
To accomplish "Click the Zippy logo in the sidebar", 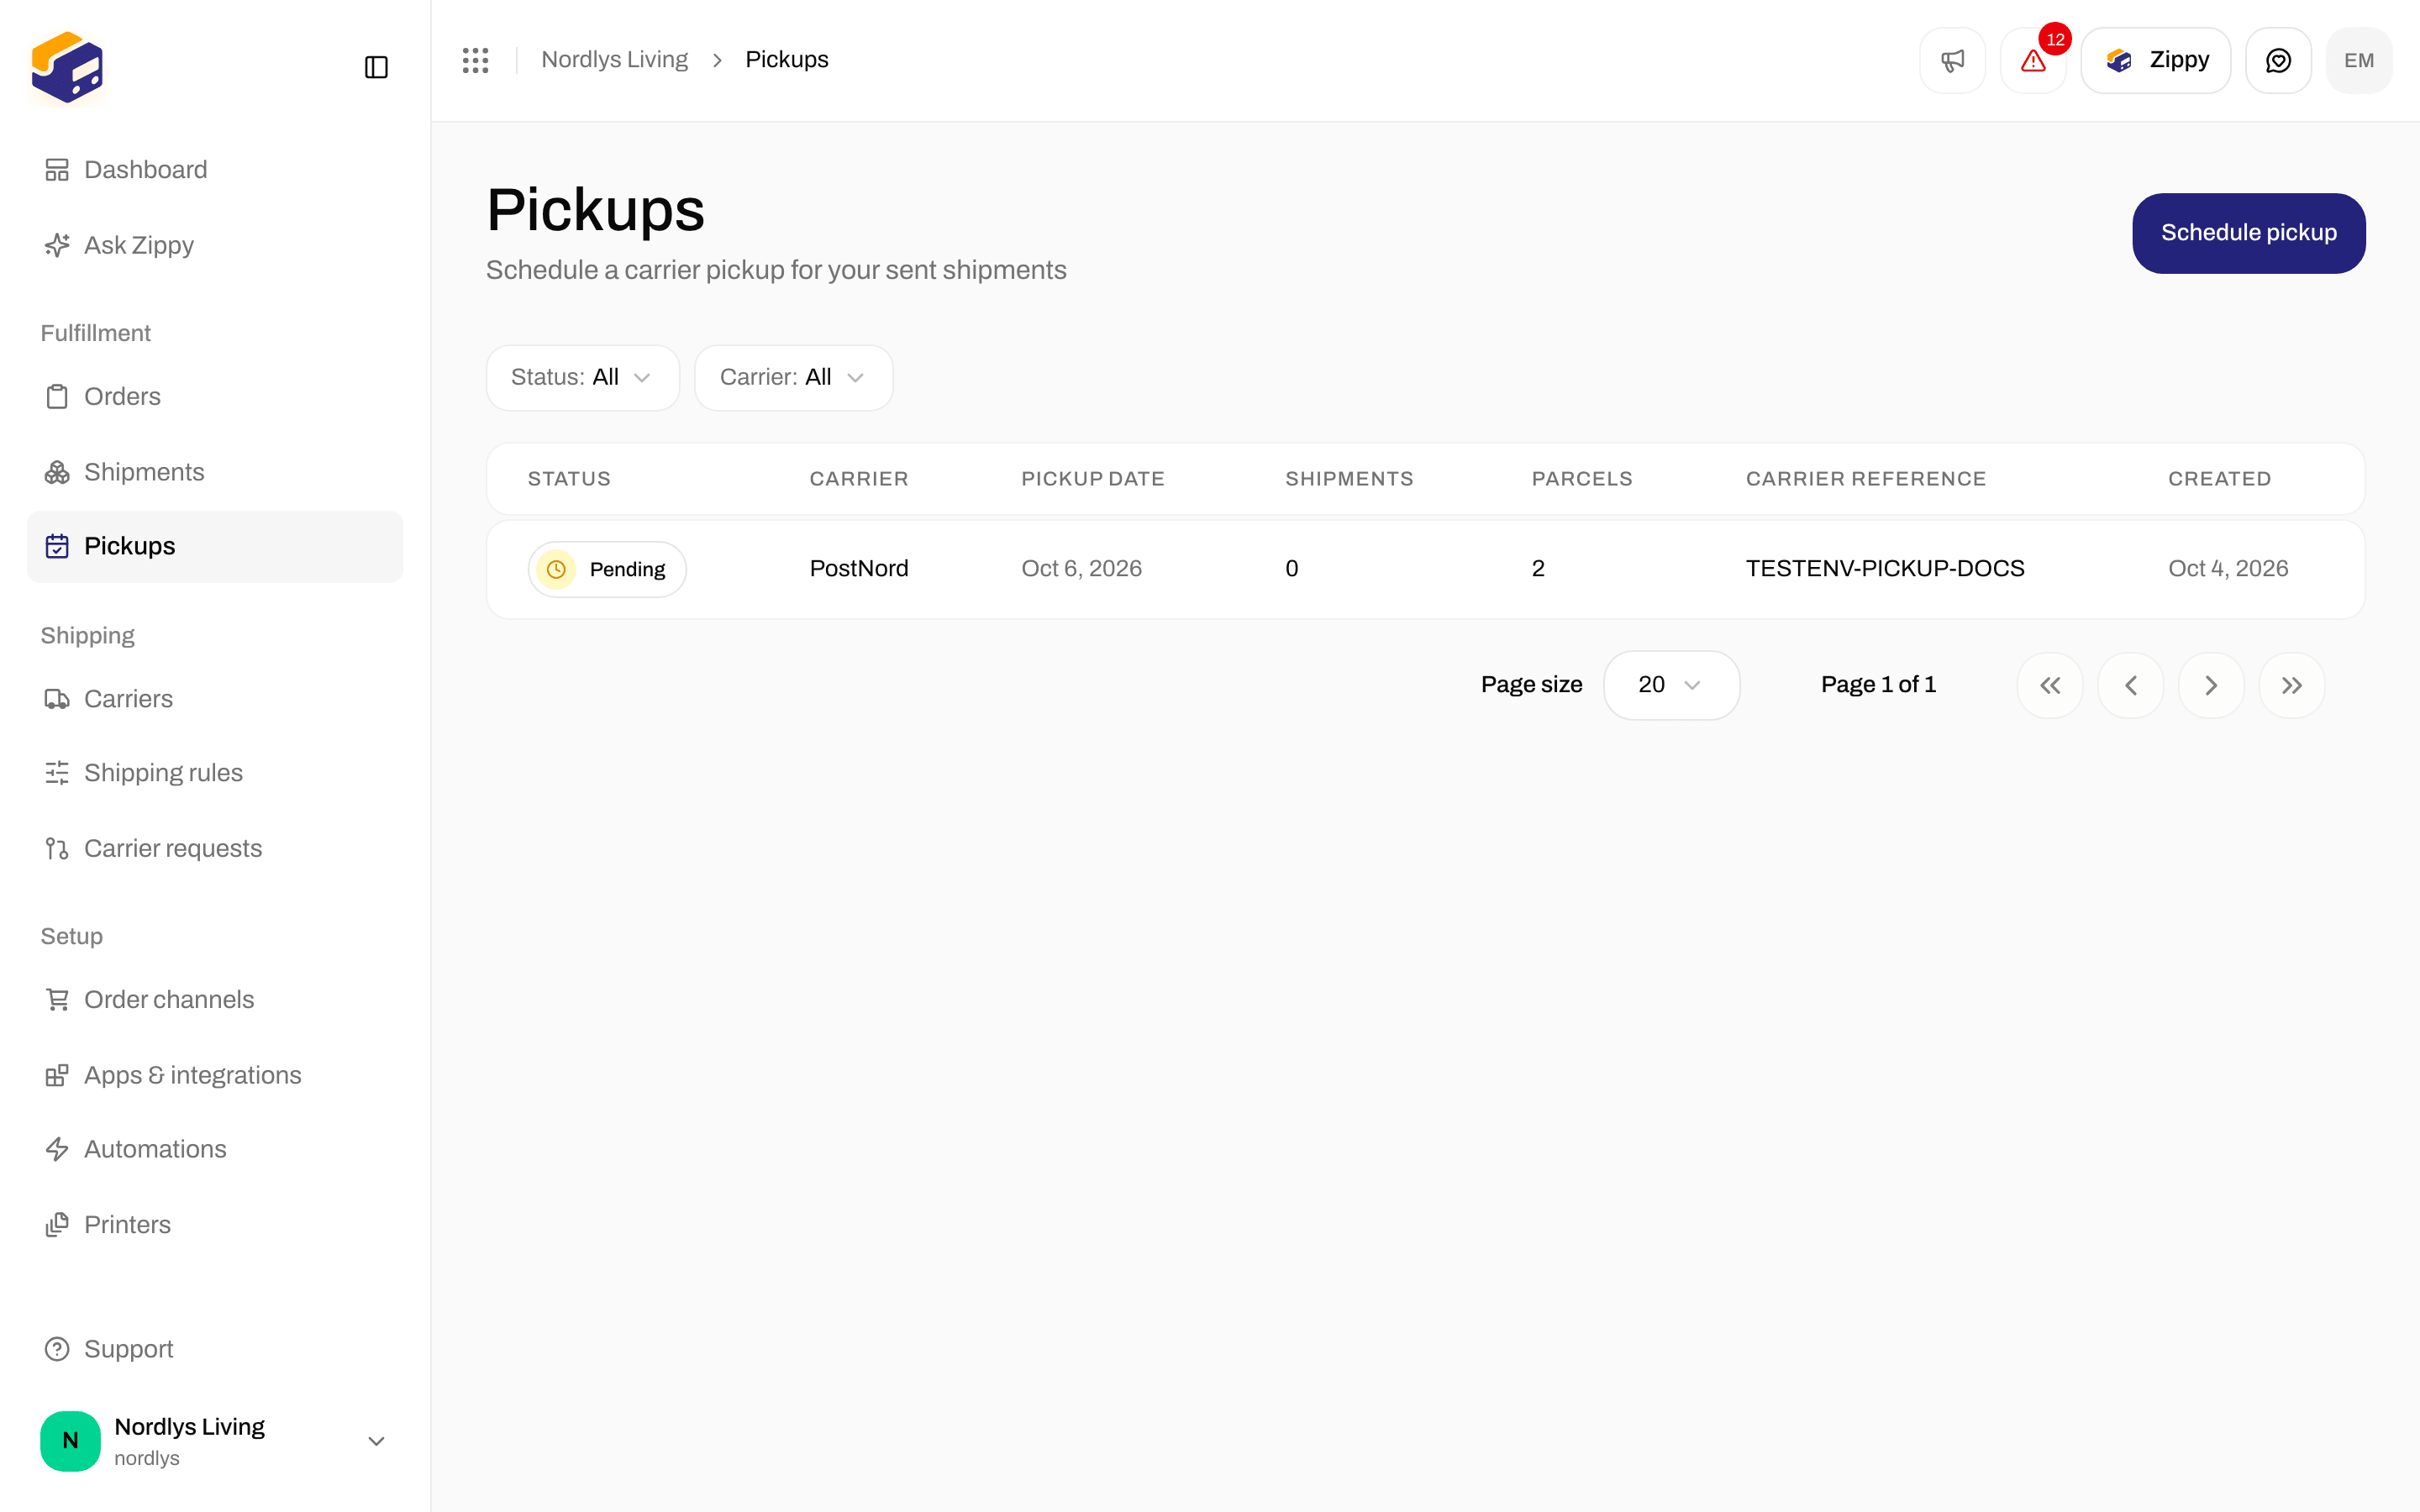I will pyautogui.click(x=67, y=67).
